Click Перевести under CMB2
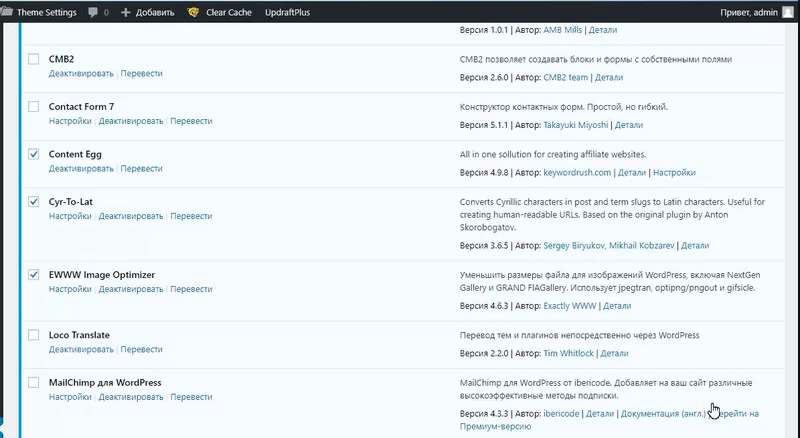The image size is (800, 438). [141, 74]
